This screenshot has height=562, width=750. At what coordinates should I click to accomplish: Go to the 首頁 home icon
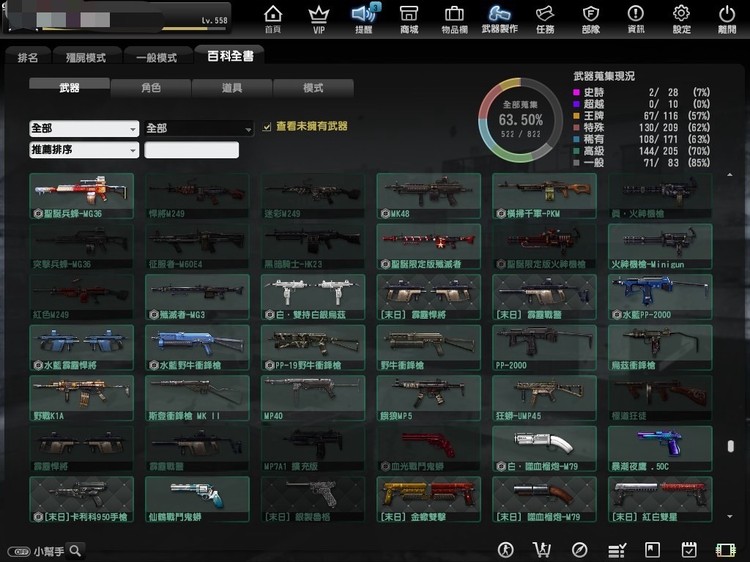click(273, 19)
